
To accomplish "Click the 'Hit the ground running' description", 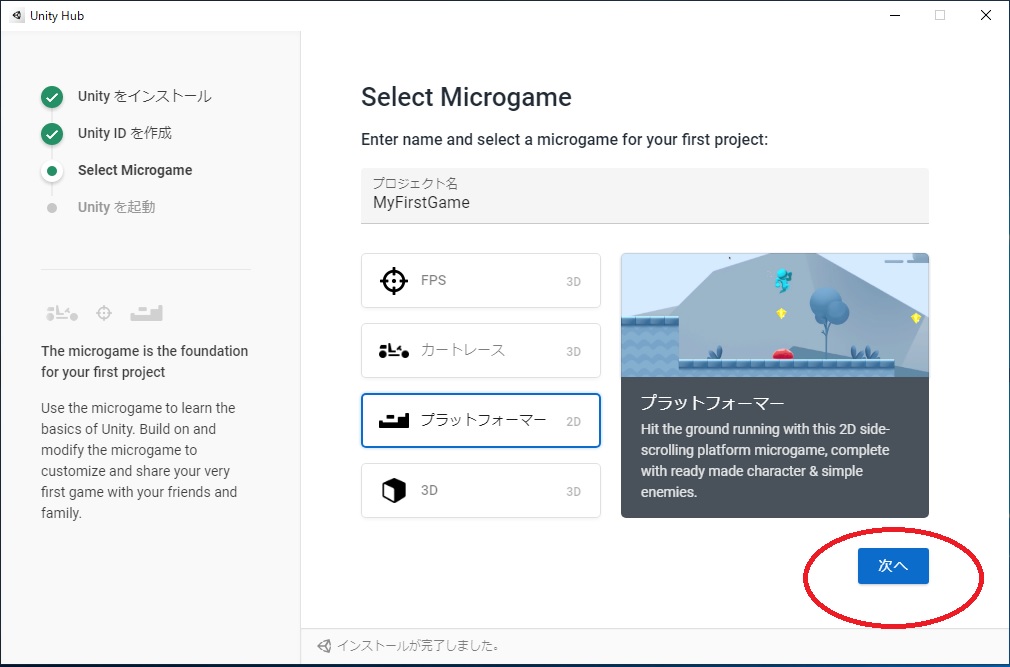I will 765,461.
